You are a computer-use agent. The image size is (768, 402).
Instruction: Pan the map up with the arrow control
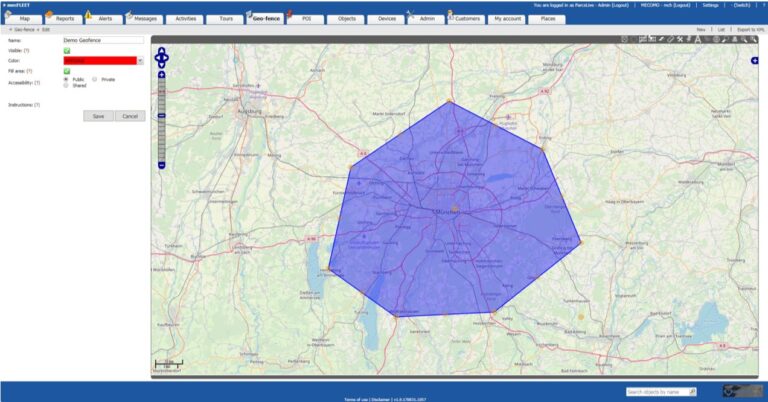[x=162, y=51]
